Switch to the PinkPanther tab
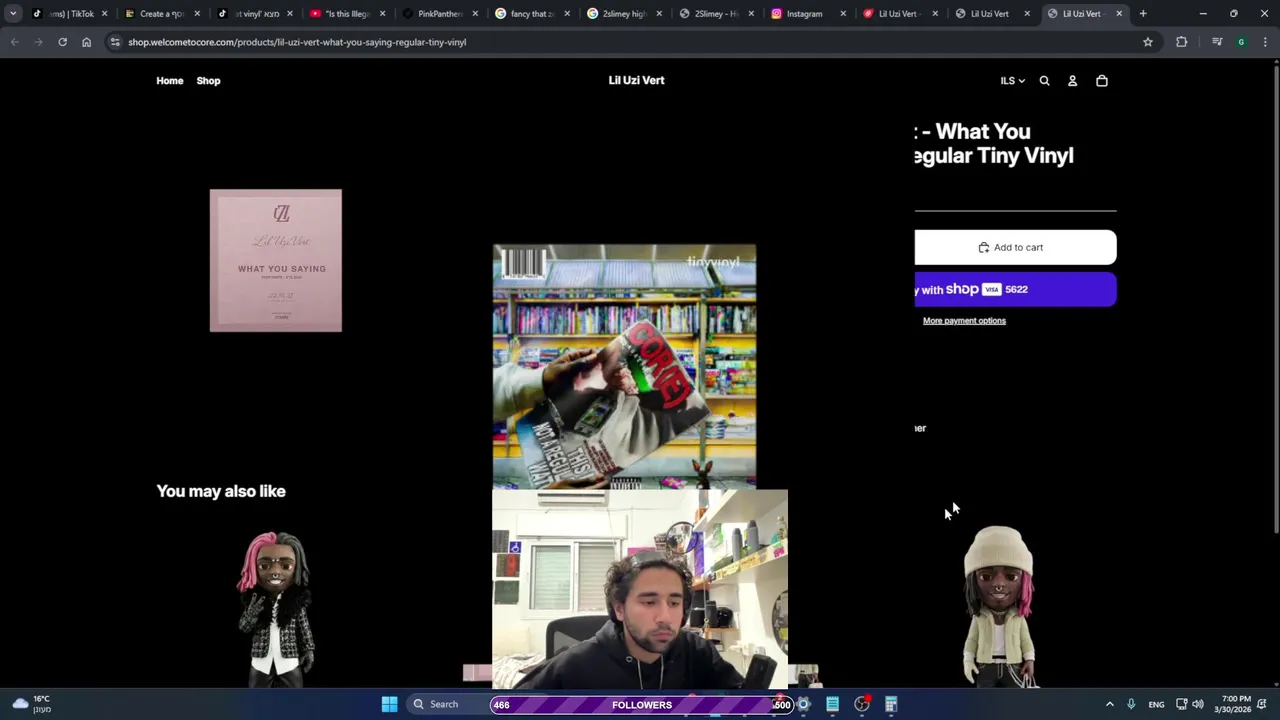This screenshot has width=1280, height=720. point(440,14)
